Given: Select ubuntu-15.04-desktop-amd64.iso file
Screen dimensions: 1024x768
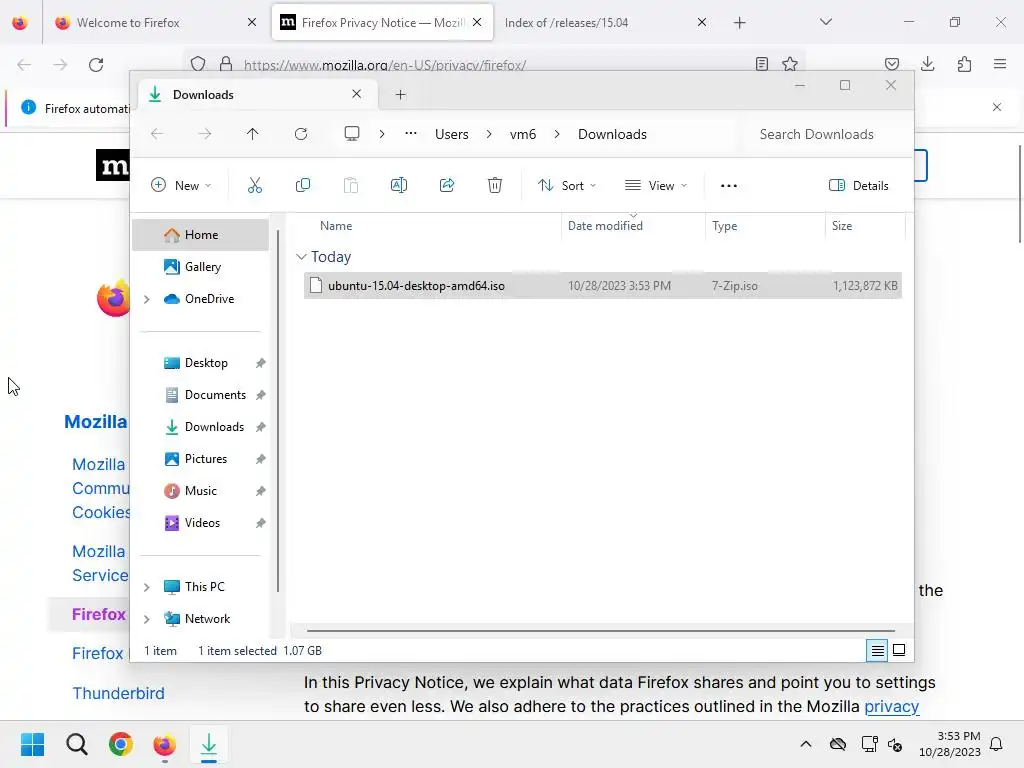Looking at the screenshot, I should pos(603,285).
